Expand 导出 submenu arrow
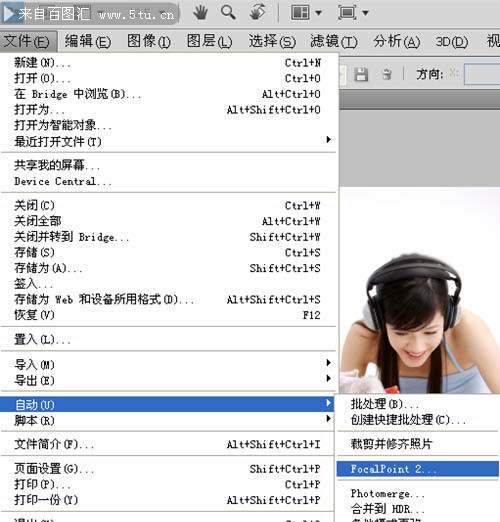 pos(328,378)
